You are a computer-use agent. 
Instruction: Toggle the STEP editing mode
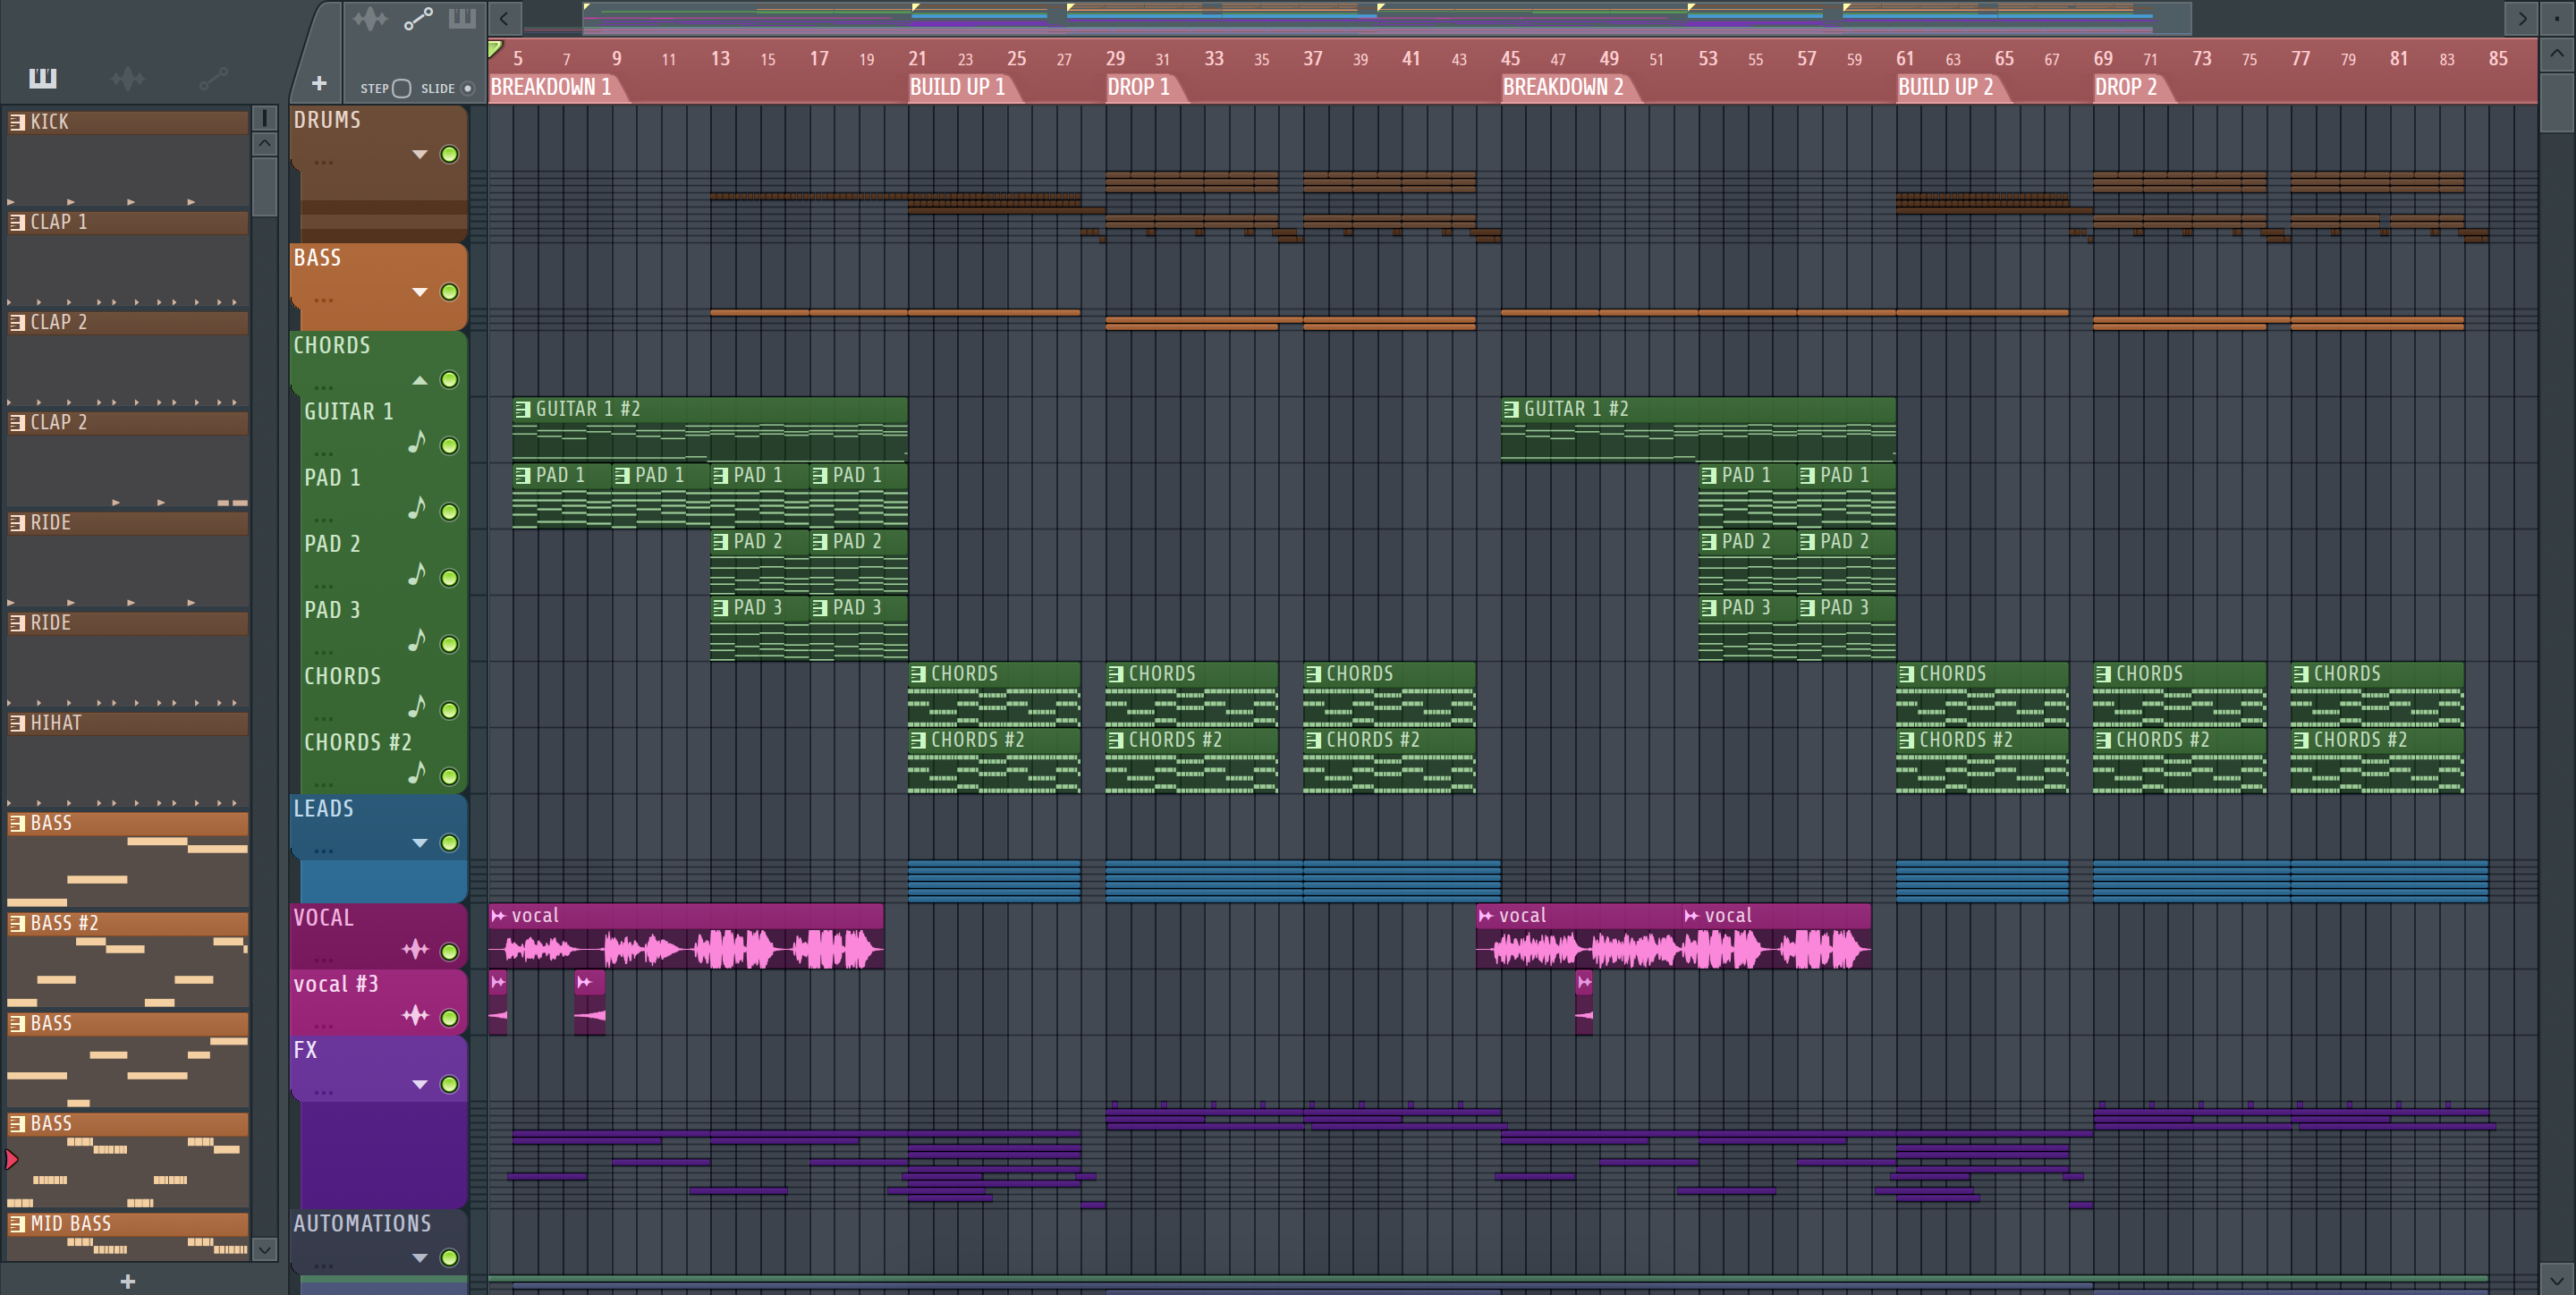tap(401, 88)
